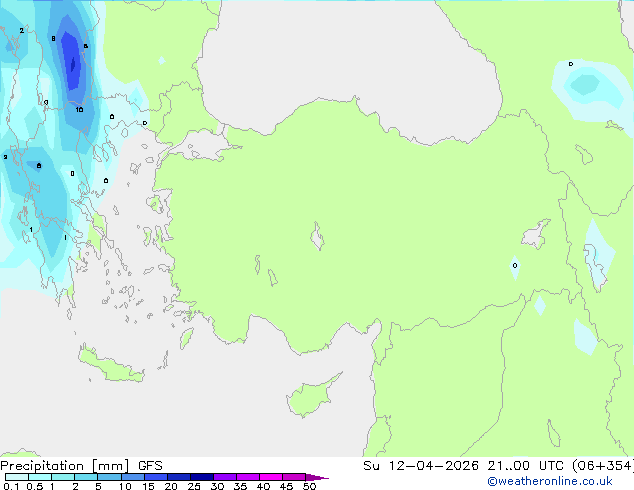Click the '10' precipitation value on the map

79,110
